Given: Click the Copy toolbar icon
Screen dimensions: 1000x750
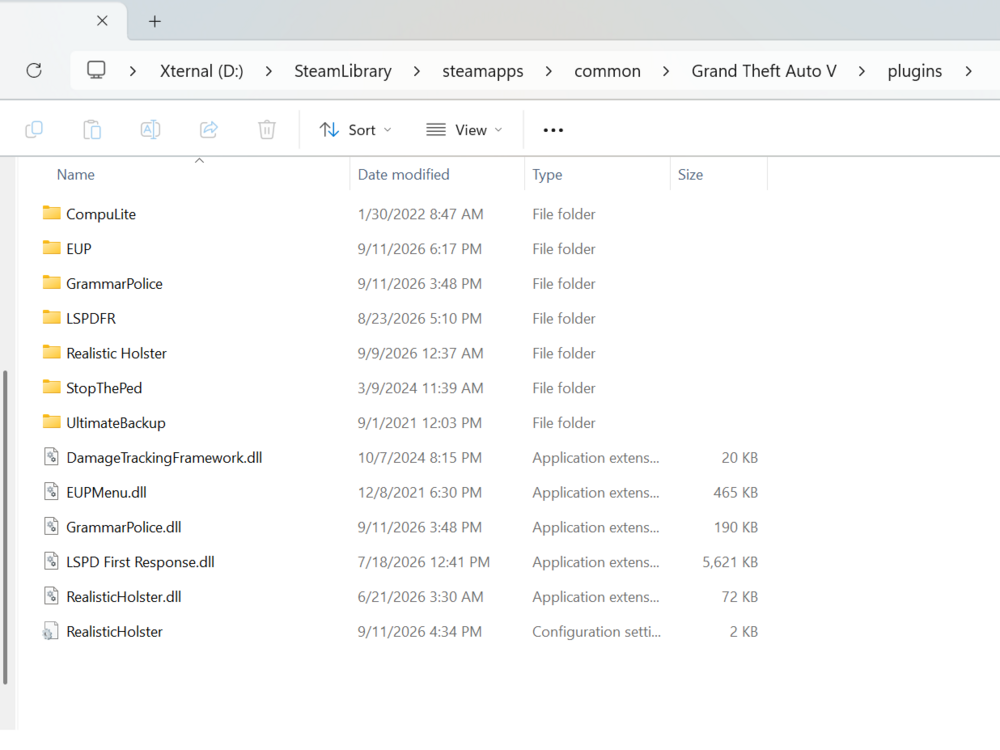Looking at the screenshot, I should click(34, 129).
